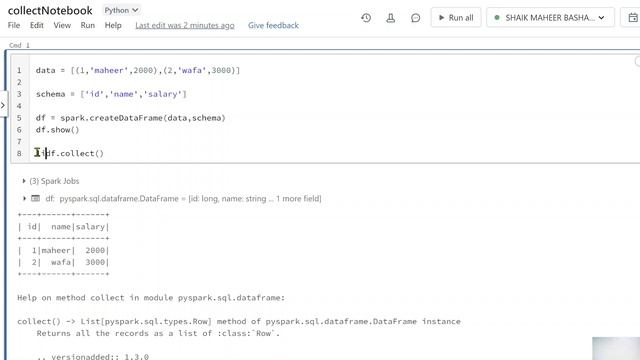Image resolution: width=640 pixels, height=360 pixels.
Task: Click the output table header id name salary
Action: [63, 227]
